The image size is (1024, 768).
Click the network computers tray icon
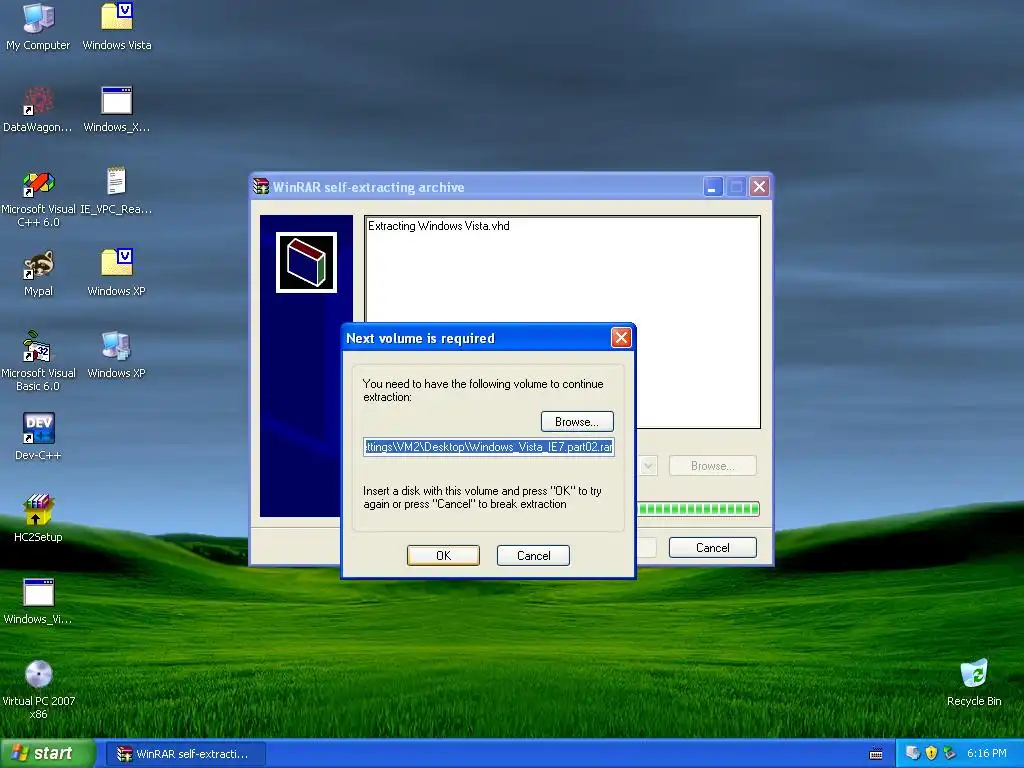point(913,753)
